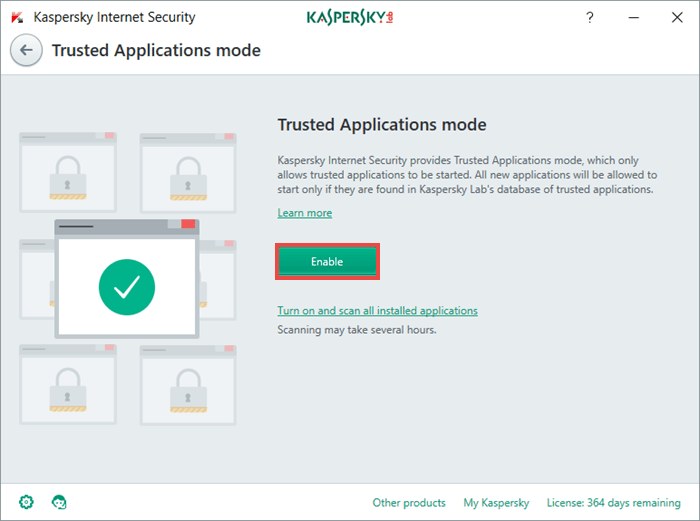Click the bottom-right locked window illustration
The image size is (700, 521).
point(187,382)
